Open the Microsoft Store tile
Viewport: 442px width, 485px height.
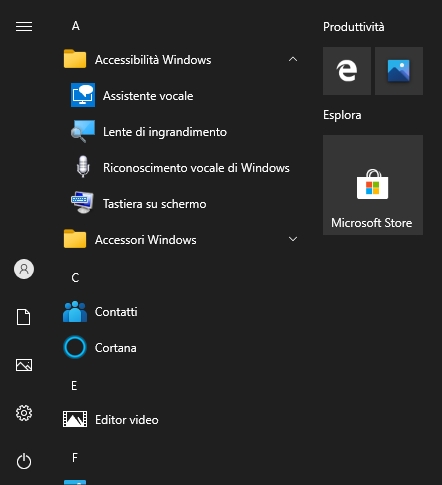point(373,185)
